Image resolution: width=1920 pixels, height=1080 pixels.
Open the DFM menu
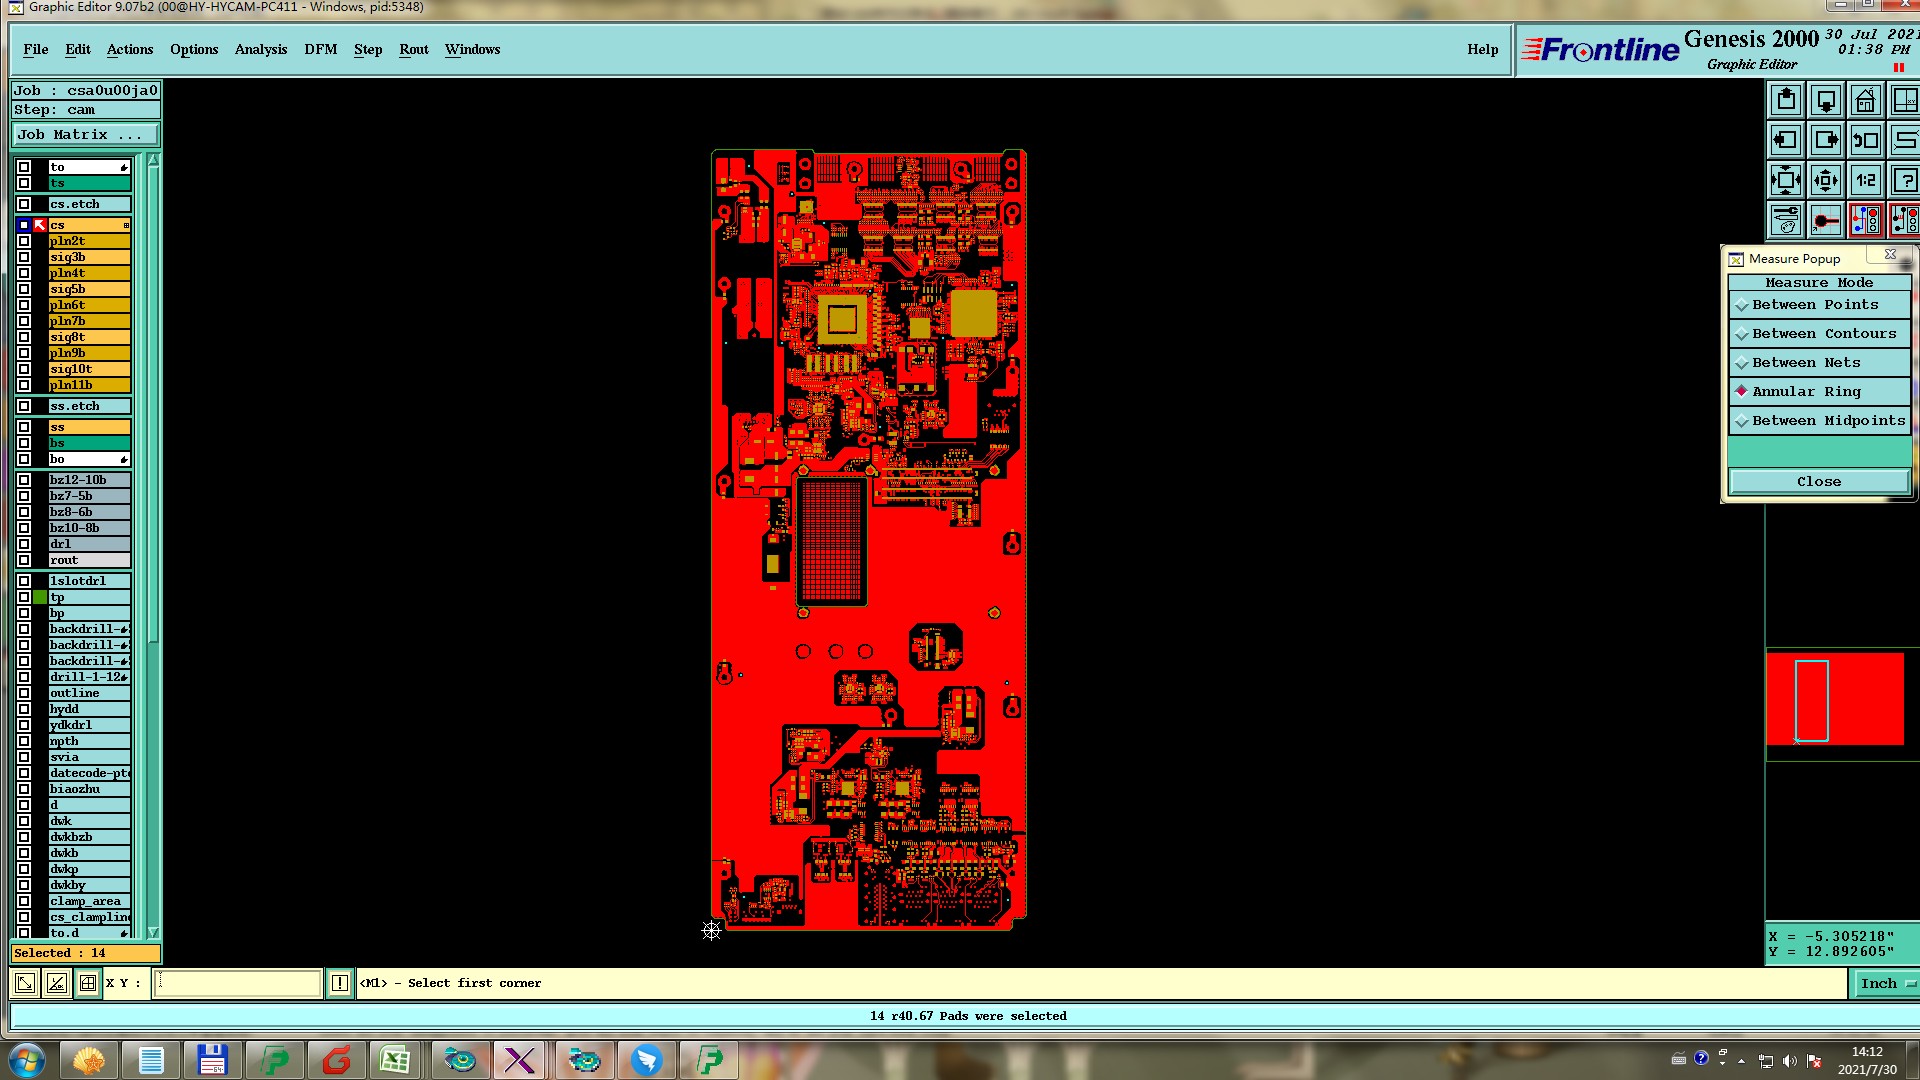click(x=320, y=49)
